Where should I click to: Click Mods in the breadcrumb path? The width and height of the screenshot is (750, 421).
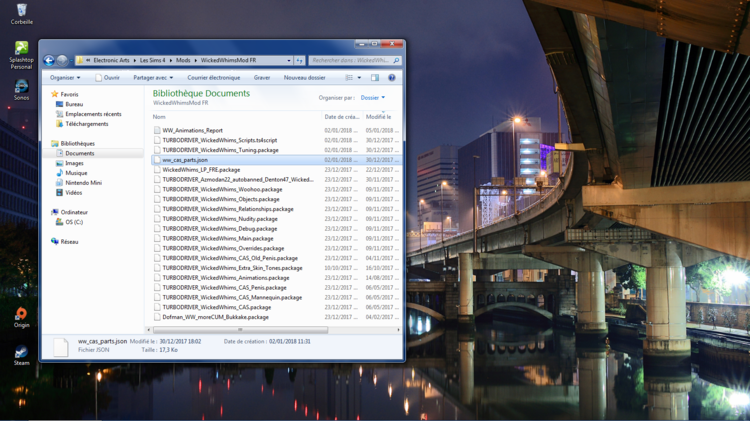[x=183, y=60]
